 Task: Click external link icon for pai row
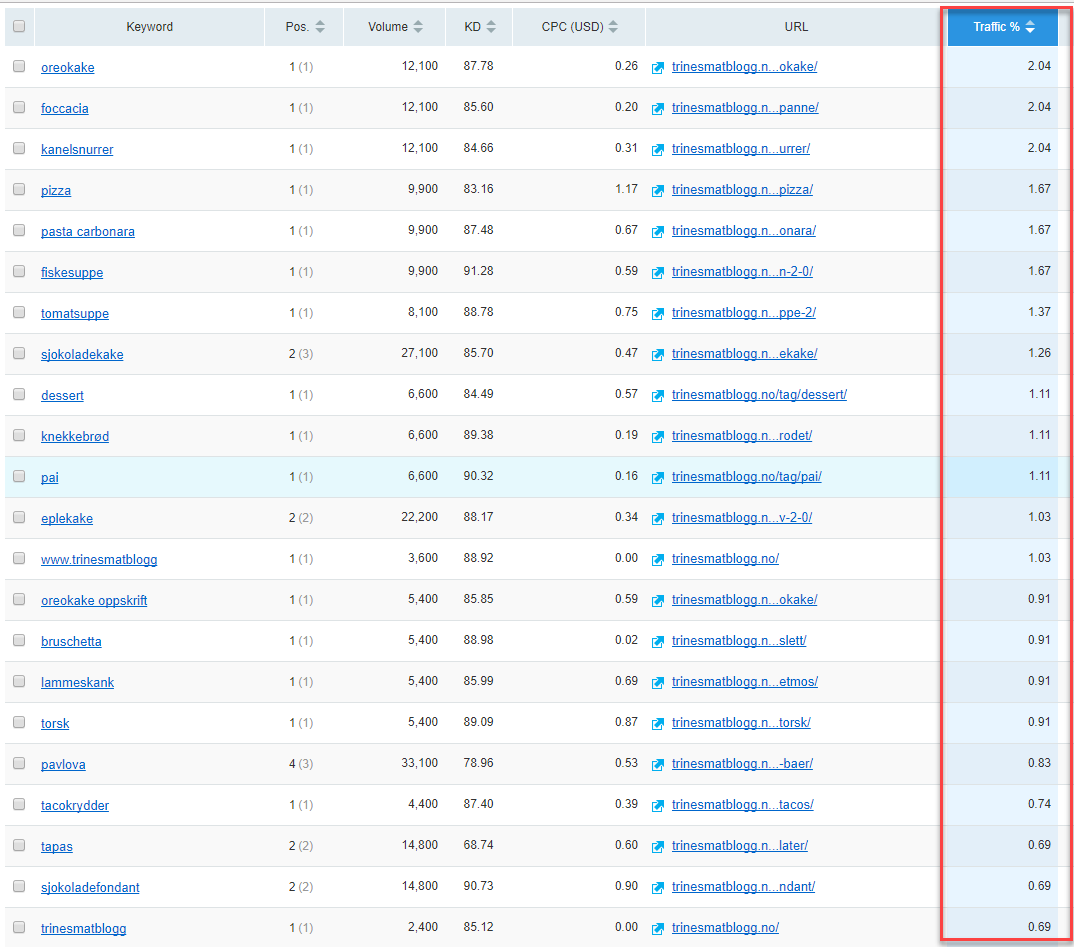pos(658,477)
